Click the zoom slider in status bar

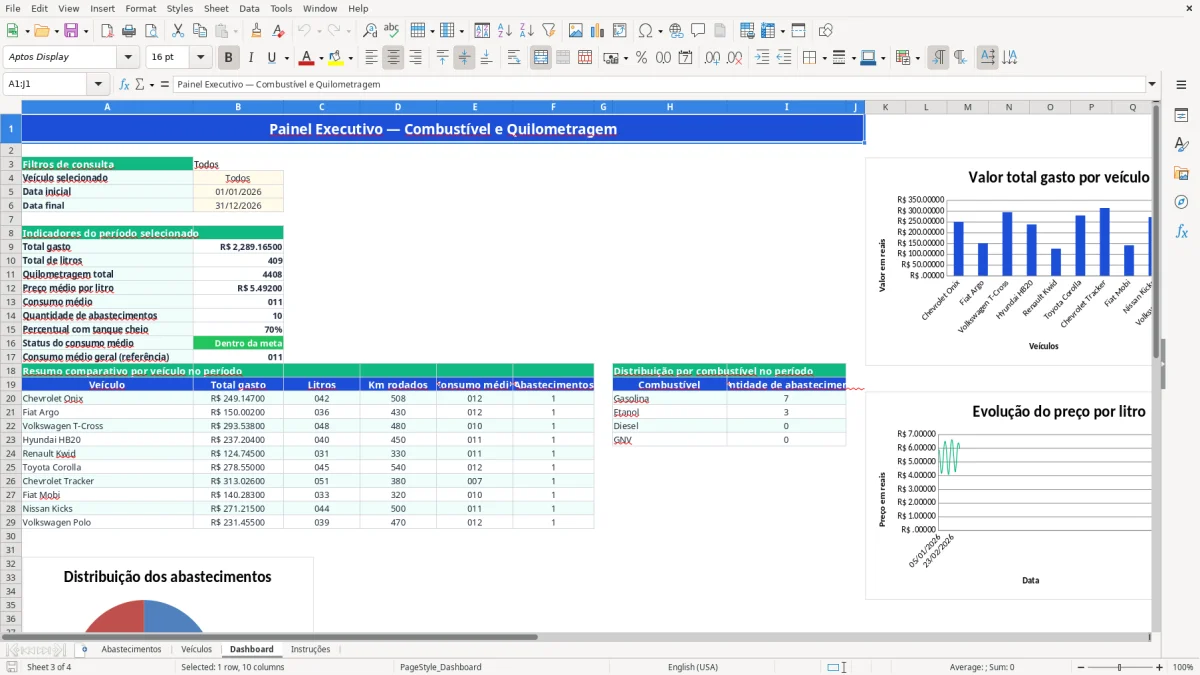[1120, 667]
